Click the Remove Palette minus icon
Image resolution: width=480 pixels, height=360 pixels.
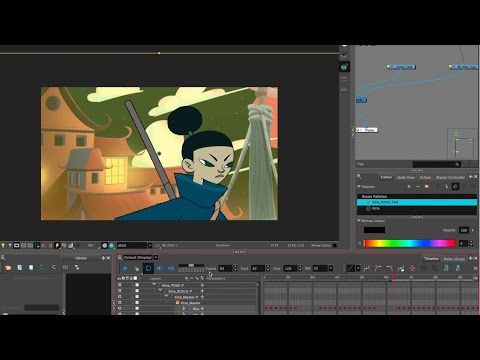[x=418, y=186]
